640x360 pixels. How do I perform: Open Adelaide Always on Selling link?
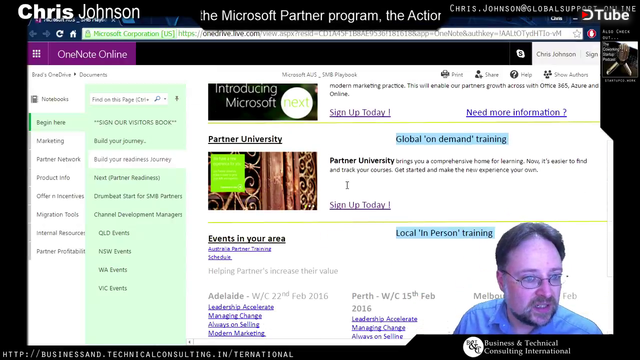233,324
